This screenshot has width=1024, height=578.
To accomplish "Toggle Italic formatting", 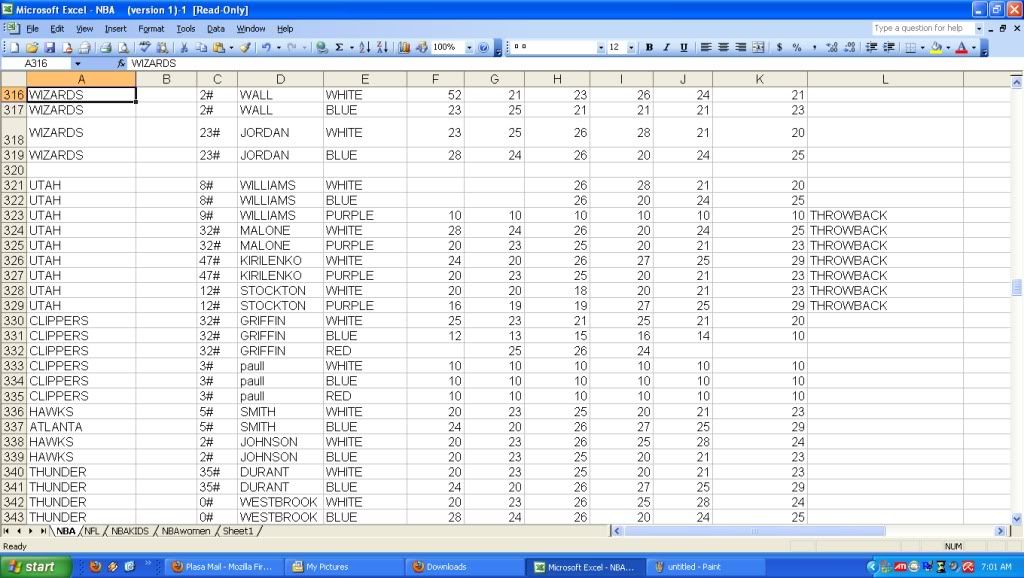I will [666, 47].
